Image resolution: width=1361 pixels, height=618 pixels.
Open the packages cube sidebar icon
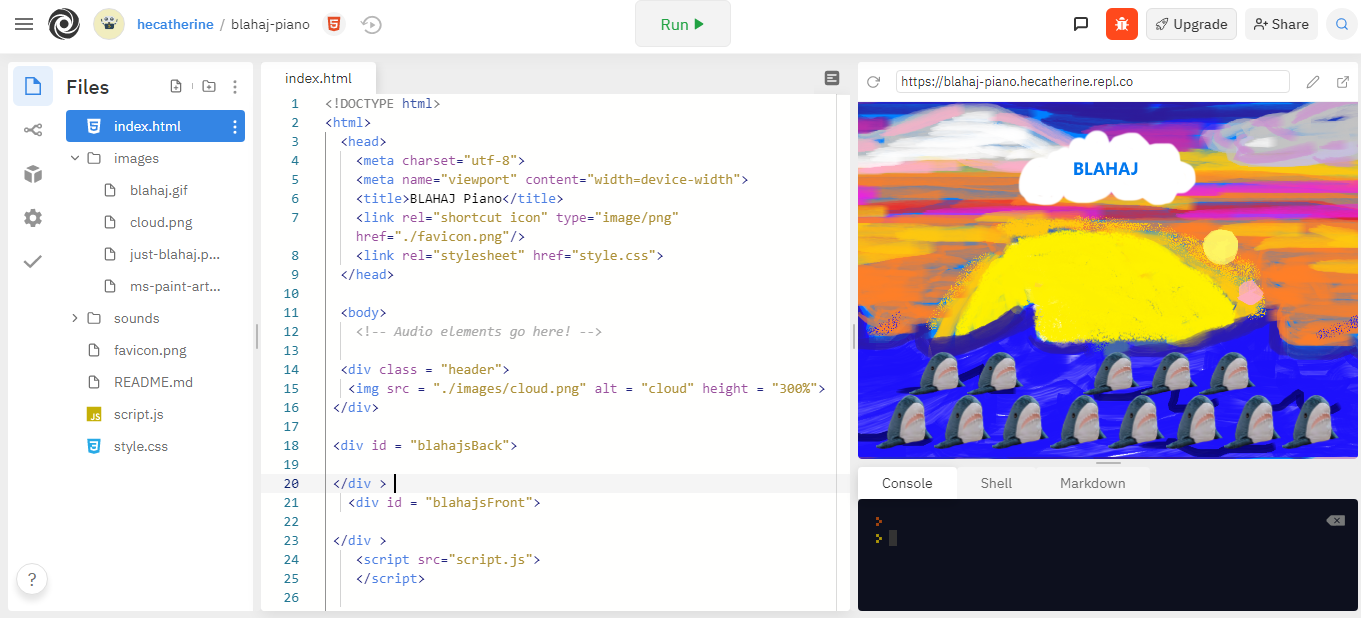point(33,174)
